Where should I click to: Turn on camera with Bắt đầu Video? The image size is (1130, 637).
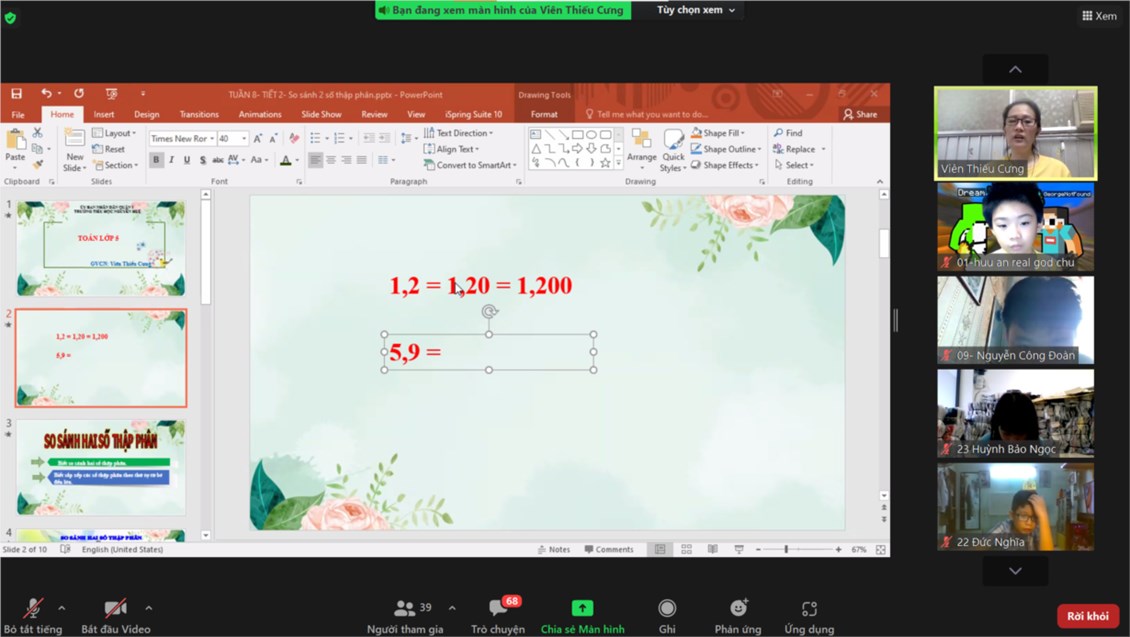click(116, 608)
